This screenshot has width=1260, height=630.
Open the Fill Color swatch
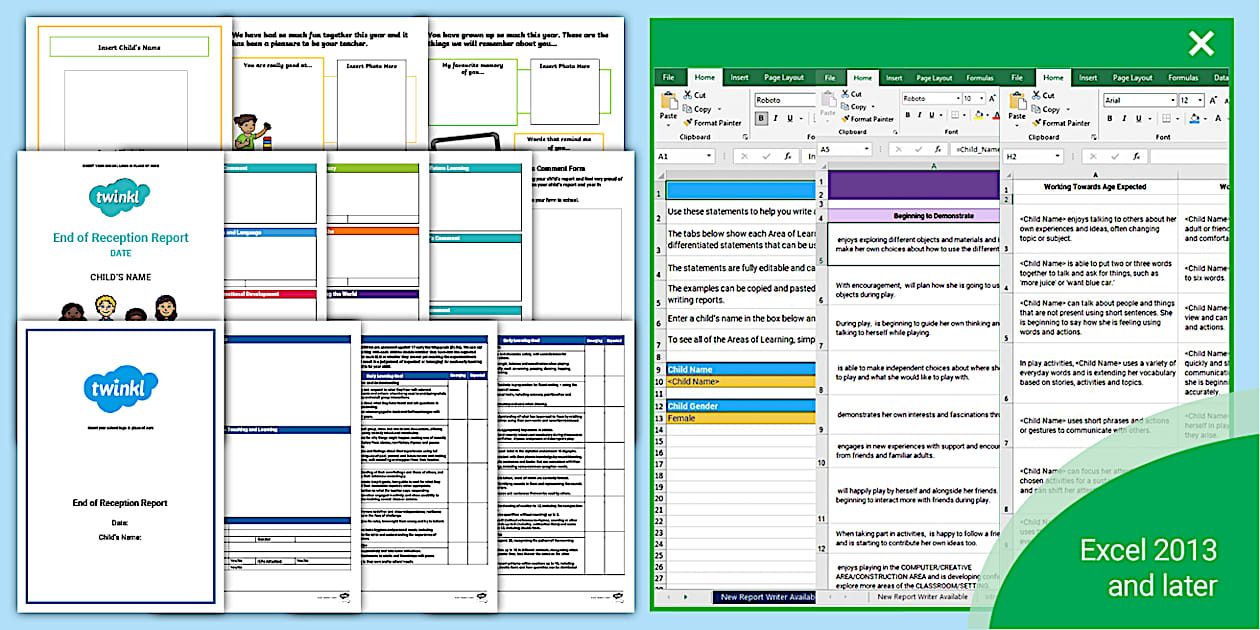coord(1194,119)
